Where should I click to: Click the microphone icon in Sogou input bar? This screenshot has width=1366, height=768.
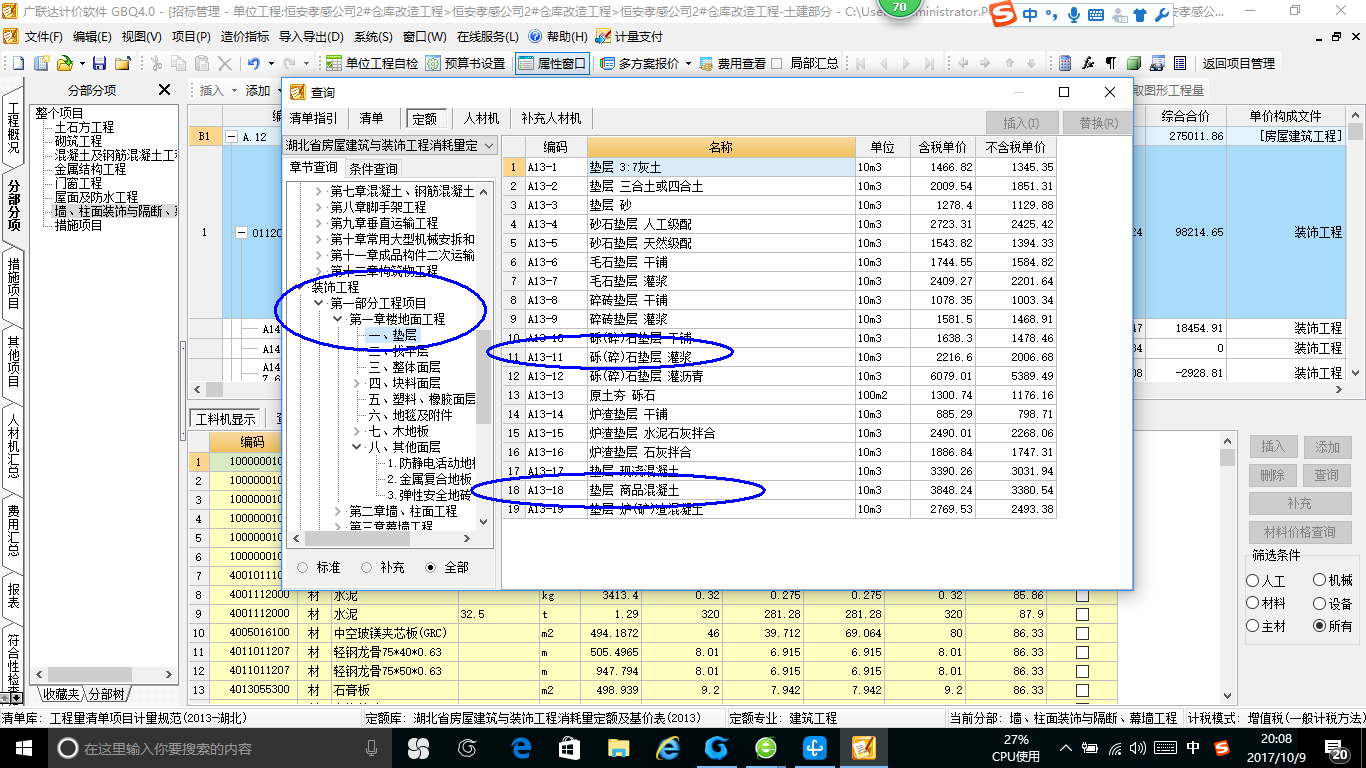pos(1074,15)
